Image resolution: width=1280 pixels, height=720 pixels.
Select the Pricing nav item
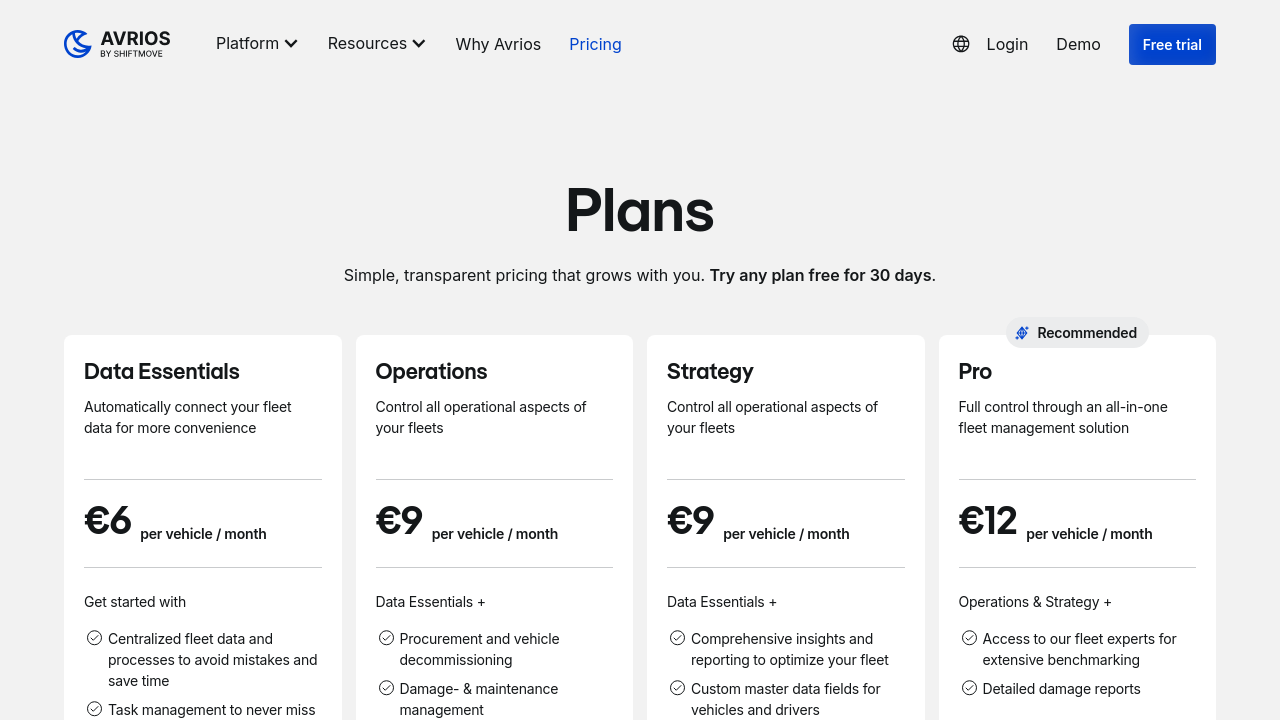(x=595, y=44)
